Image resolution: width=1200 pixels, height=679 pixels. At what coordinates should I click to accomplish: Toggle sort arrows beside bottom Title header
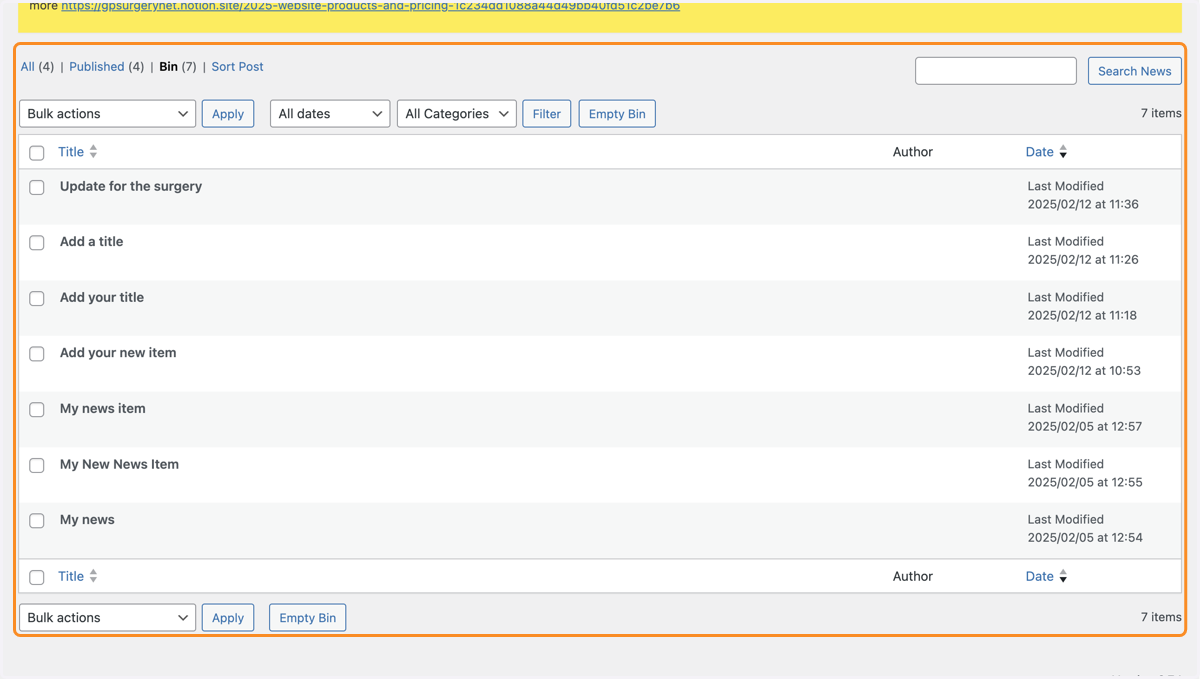(93, 576)
